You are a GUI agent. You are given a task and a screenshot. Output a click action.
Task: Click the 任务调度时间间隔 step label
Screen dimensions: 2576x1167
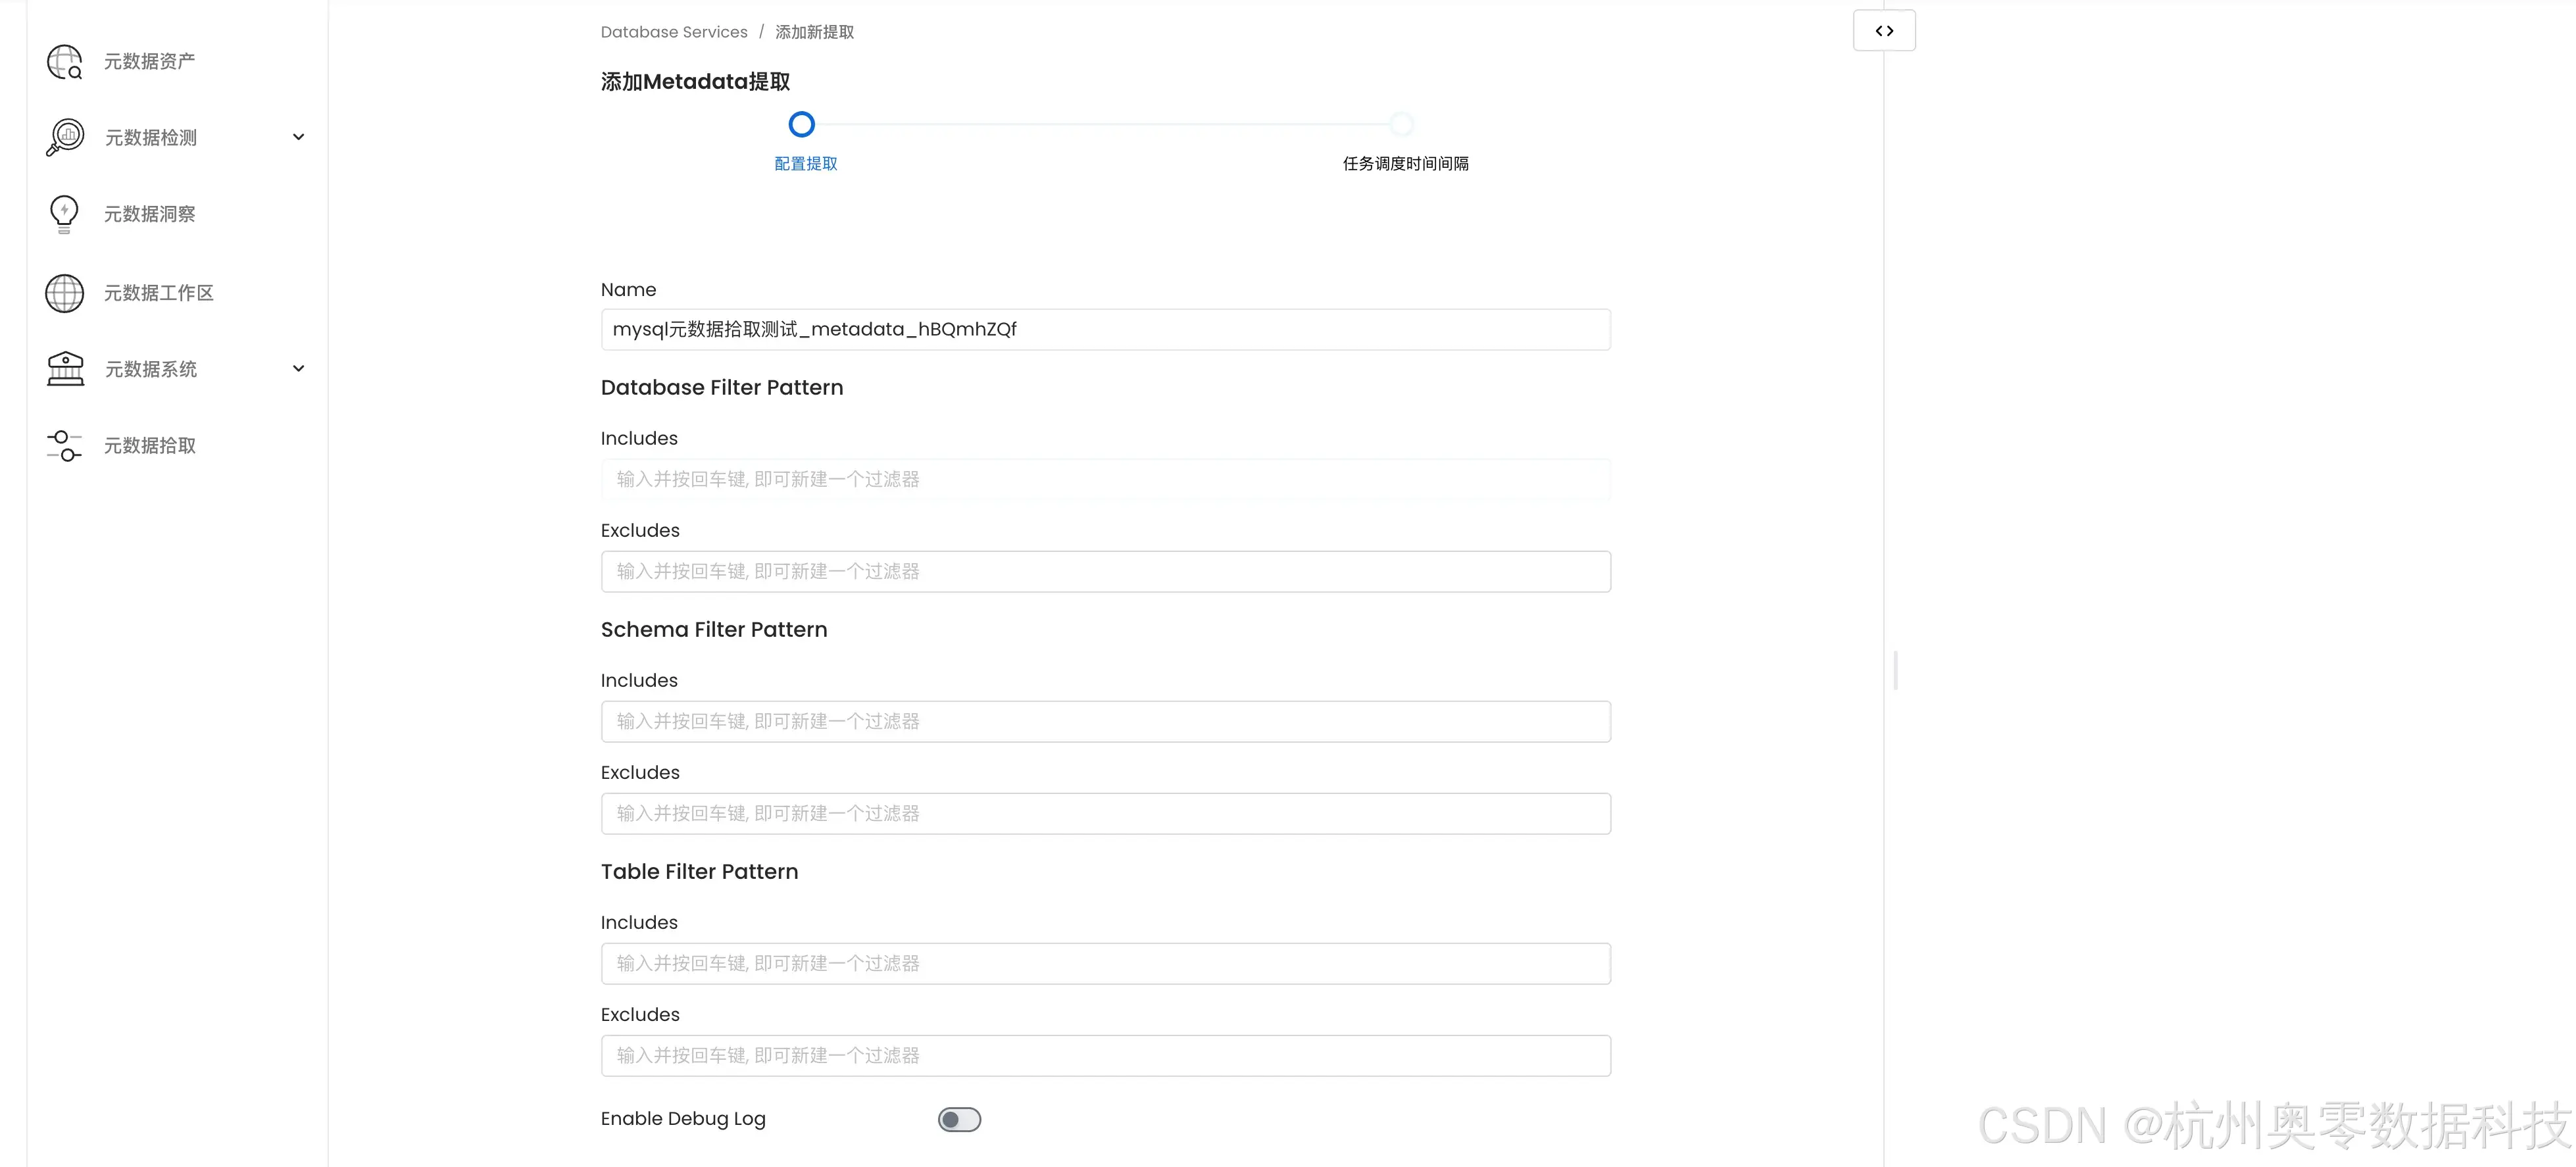(1405, 164)
